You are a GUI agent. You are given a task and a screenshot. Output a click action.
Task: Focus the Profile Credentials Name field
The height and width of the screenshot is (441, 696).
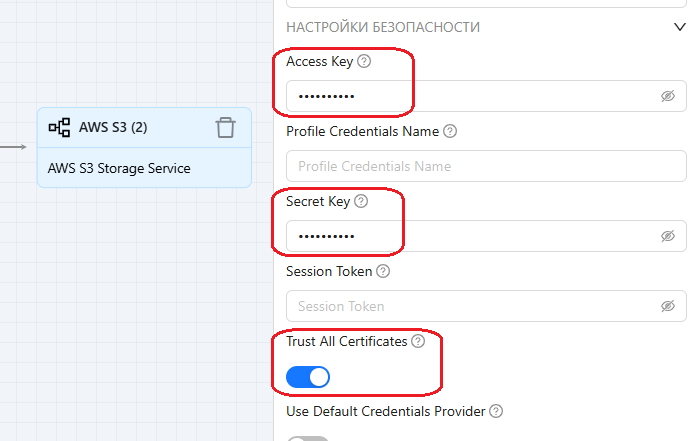(x=485, y=166)
